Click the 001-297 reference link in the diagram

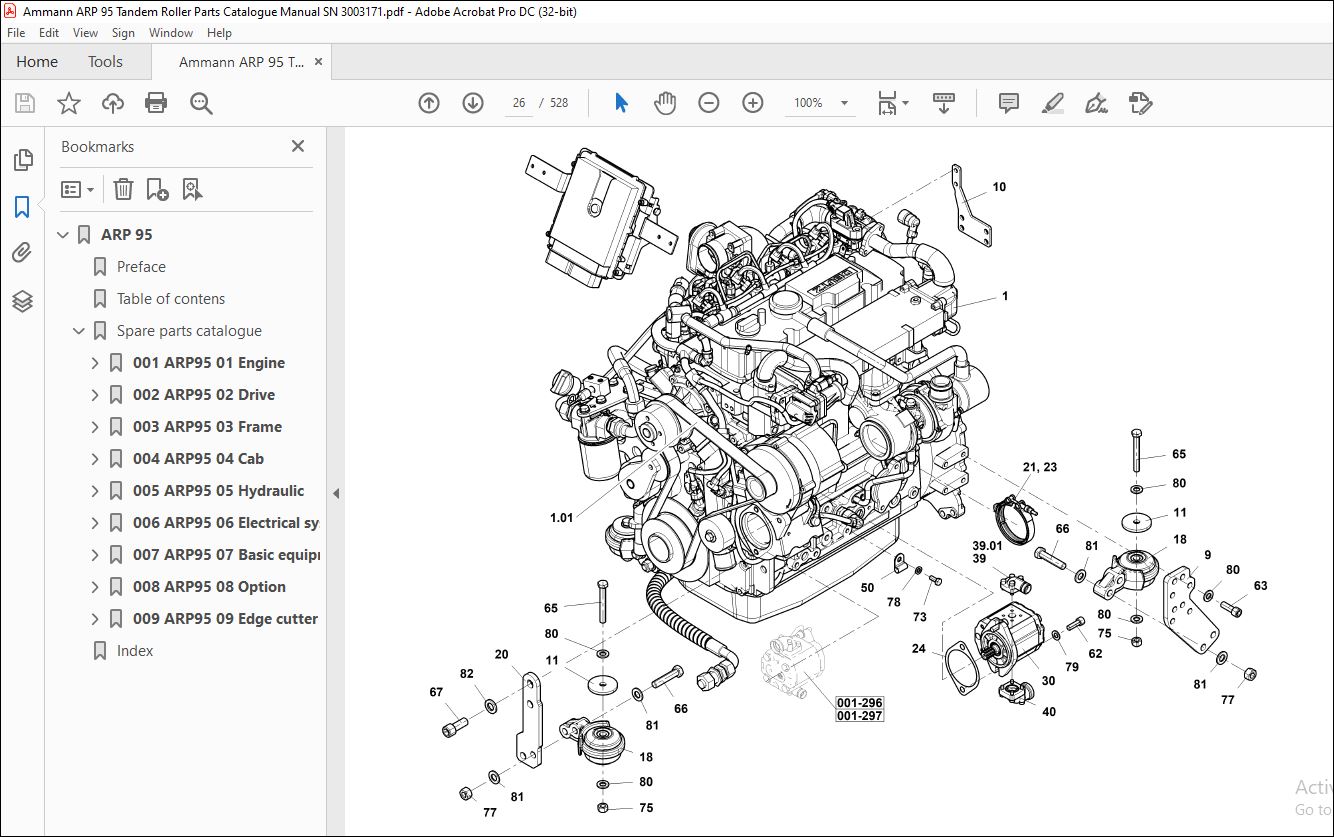pos(860,716)
